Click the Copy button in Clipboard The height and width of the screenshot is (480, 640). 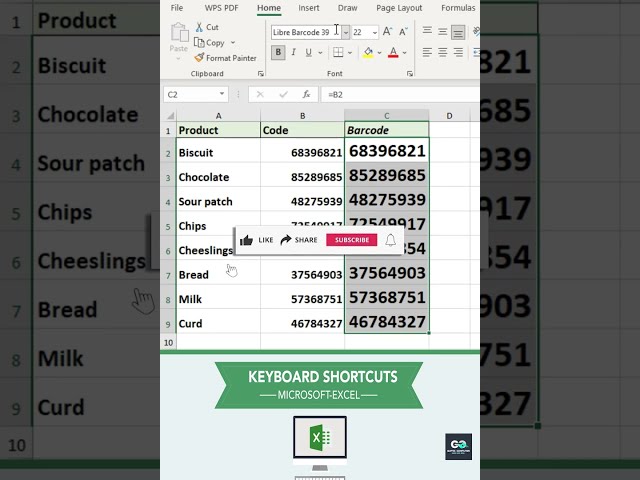[x=209, y=42]
